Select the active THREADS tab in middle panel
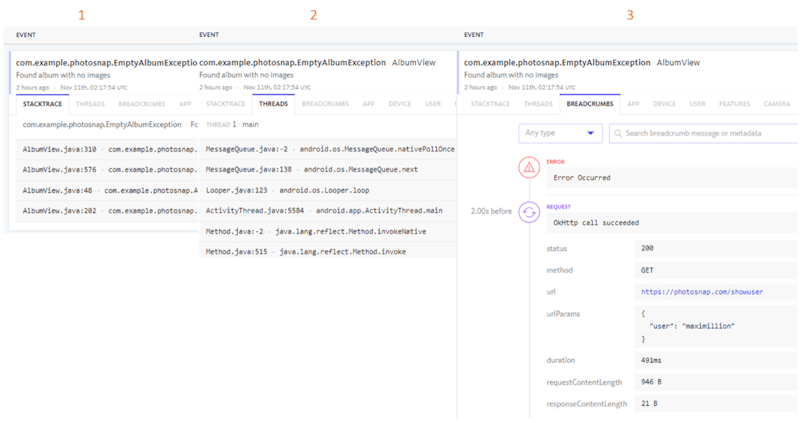 (x=272, y=103)
